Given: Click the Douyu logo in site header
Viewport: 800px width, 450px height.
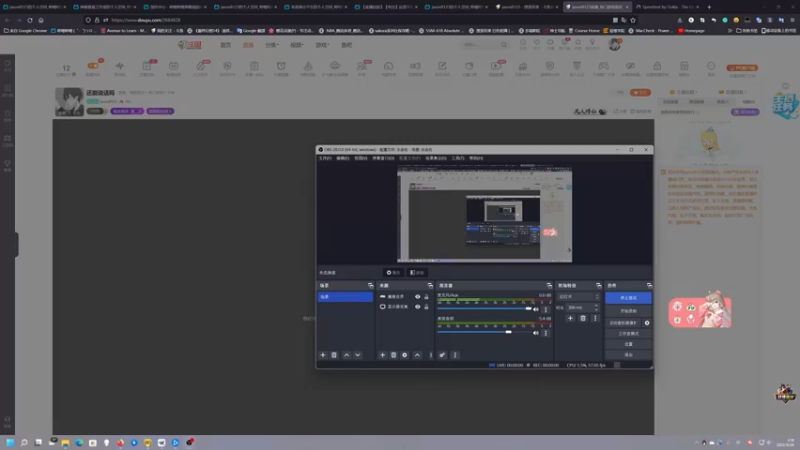Looking at the screenshot, I should click(189, 45).
